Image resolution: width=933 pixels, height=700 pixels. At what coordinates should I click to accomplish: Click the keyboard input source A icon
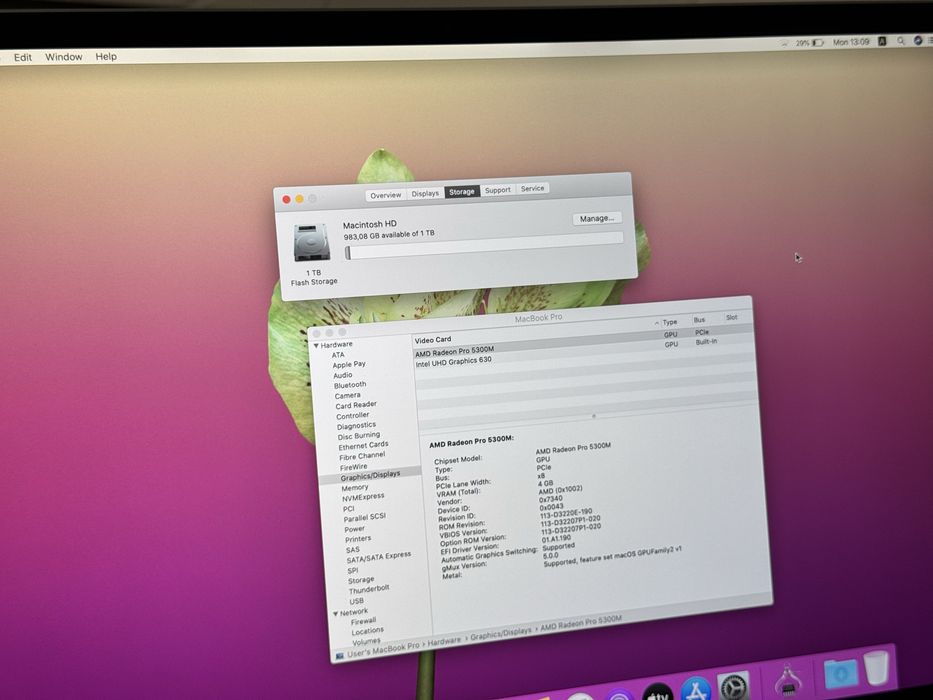point(882,41)
